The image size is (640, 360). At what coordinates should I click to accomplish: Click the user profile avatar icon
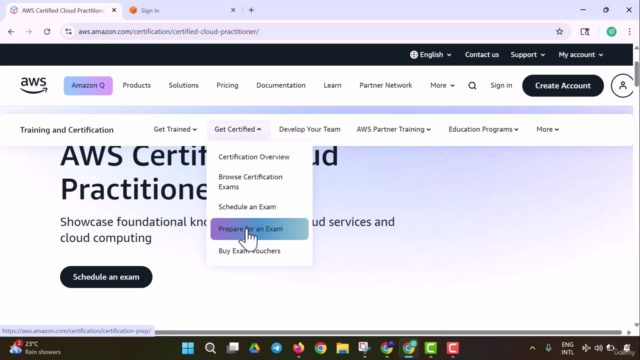622,86
